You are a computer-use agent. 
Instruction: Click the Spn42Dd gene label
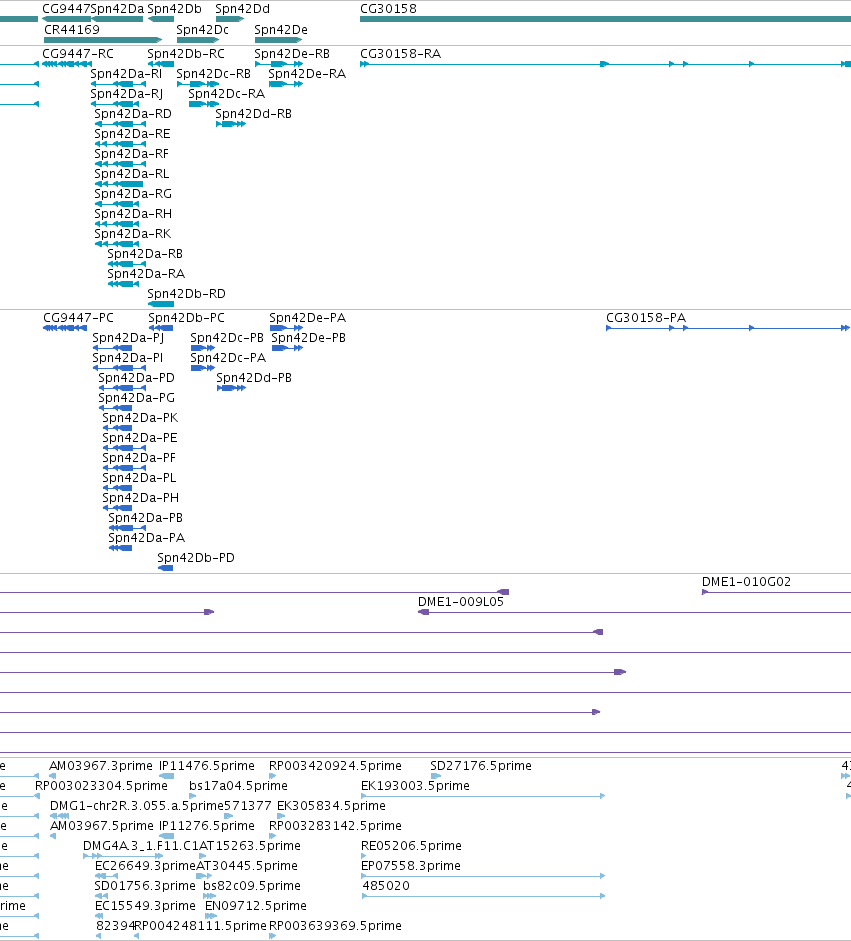pyautogui.click(x=242, y=9)
